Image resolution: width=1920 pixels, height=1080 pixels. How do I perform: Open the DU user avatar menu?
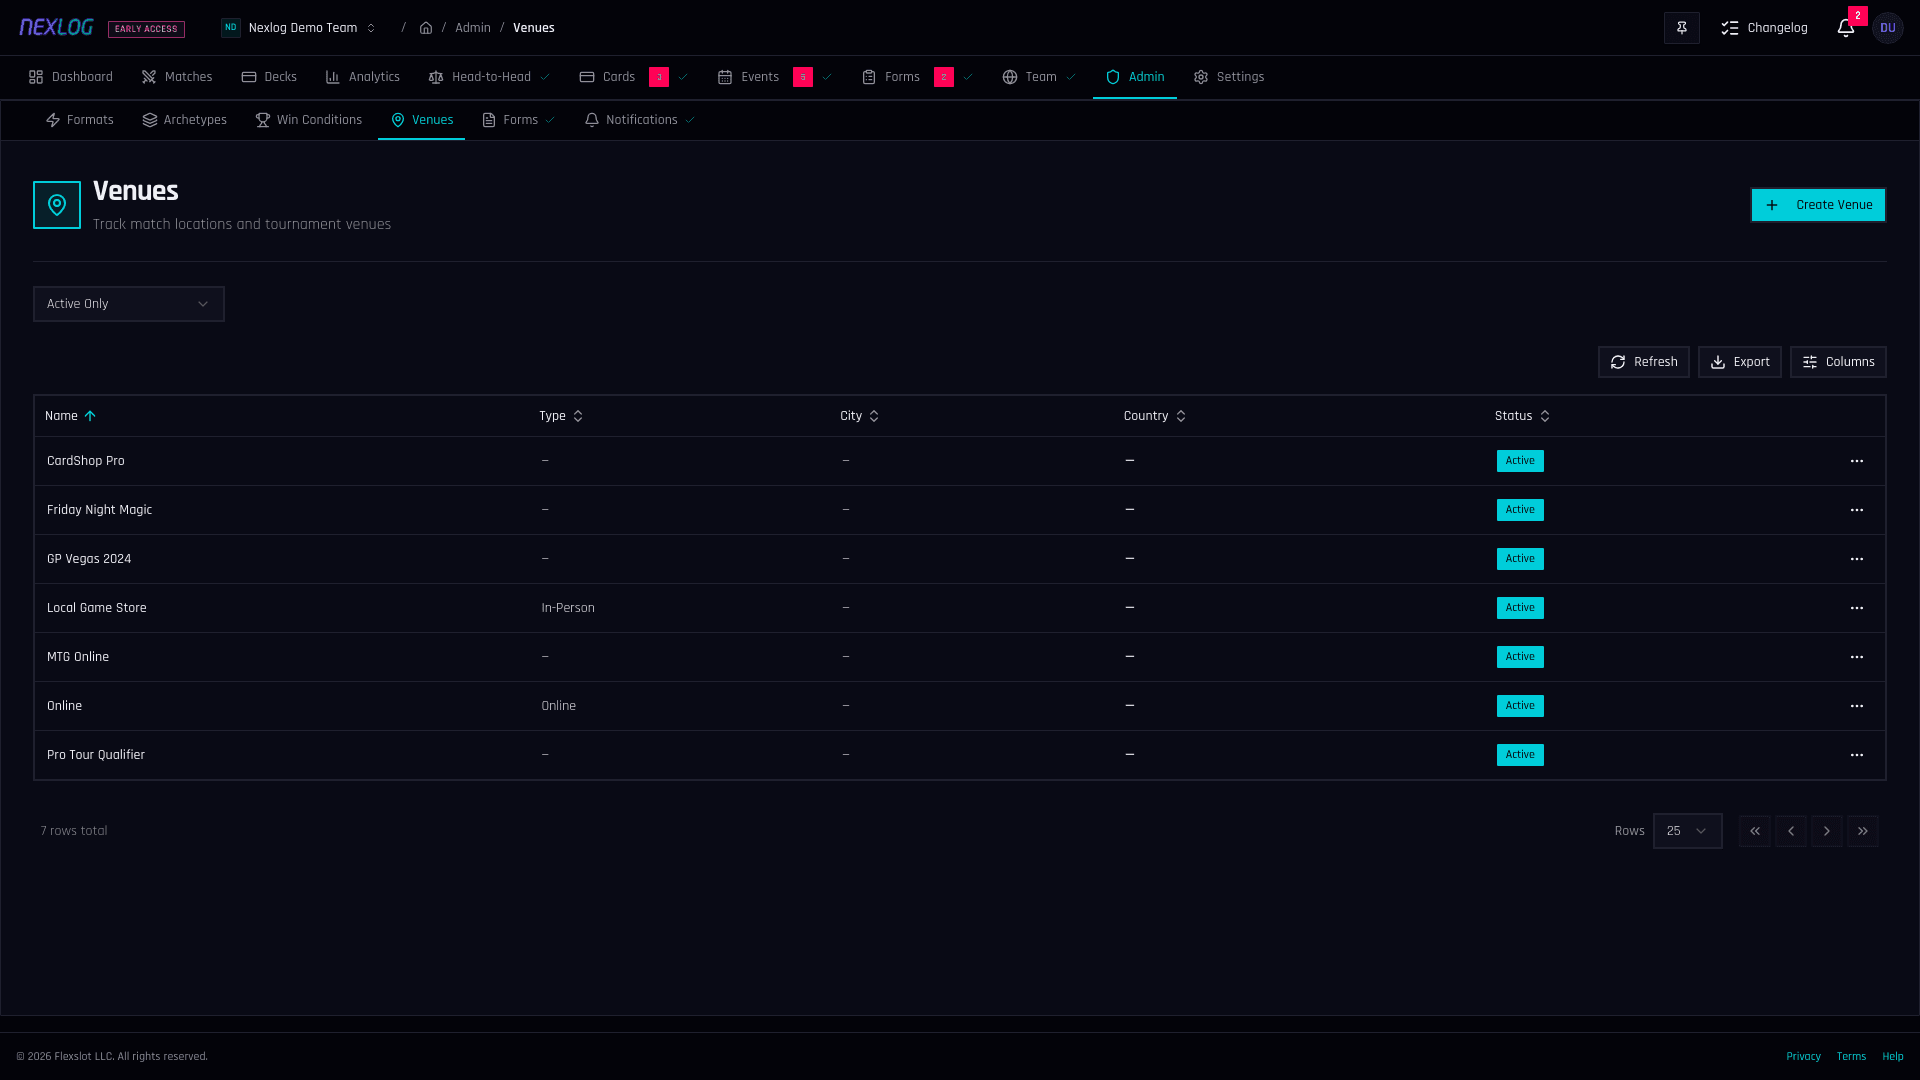[1887, 28]
